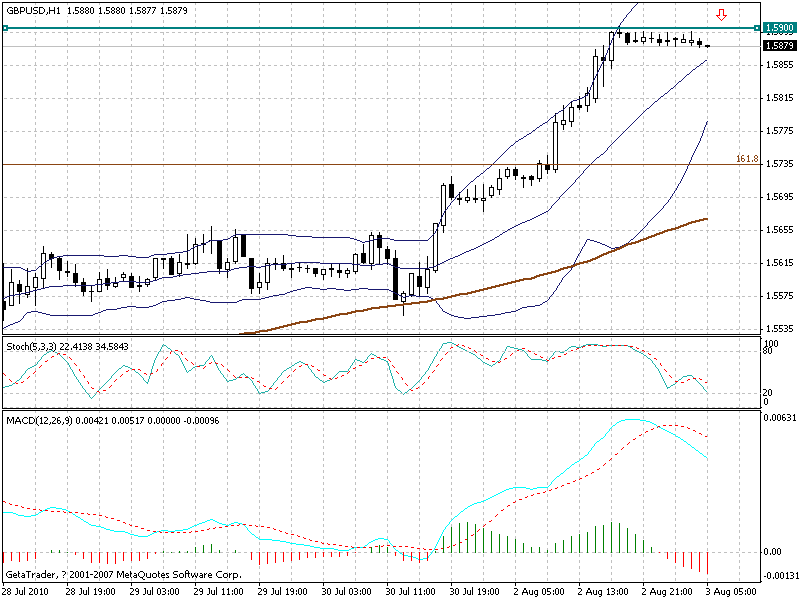Click the 1.5855 price axis label
800x600 pixels.
pos(780,65)
